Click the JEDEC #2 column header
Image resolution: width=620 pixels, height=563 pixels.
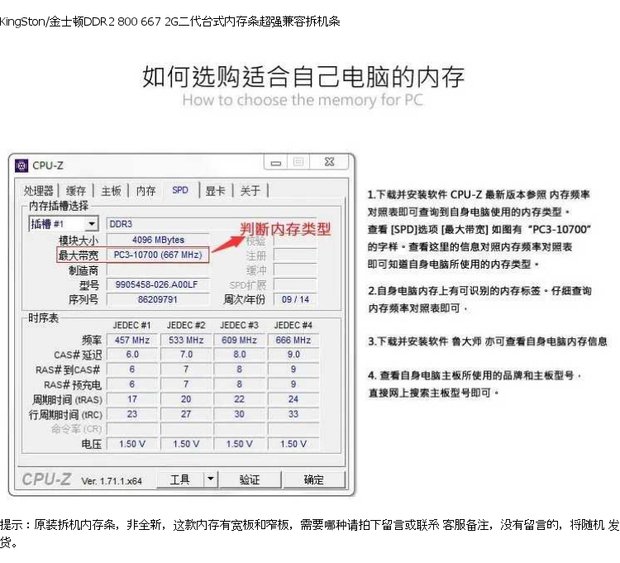tap(186, 325)
